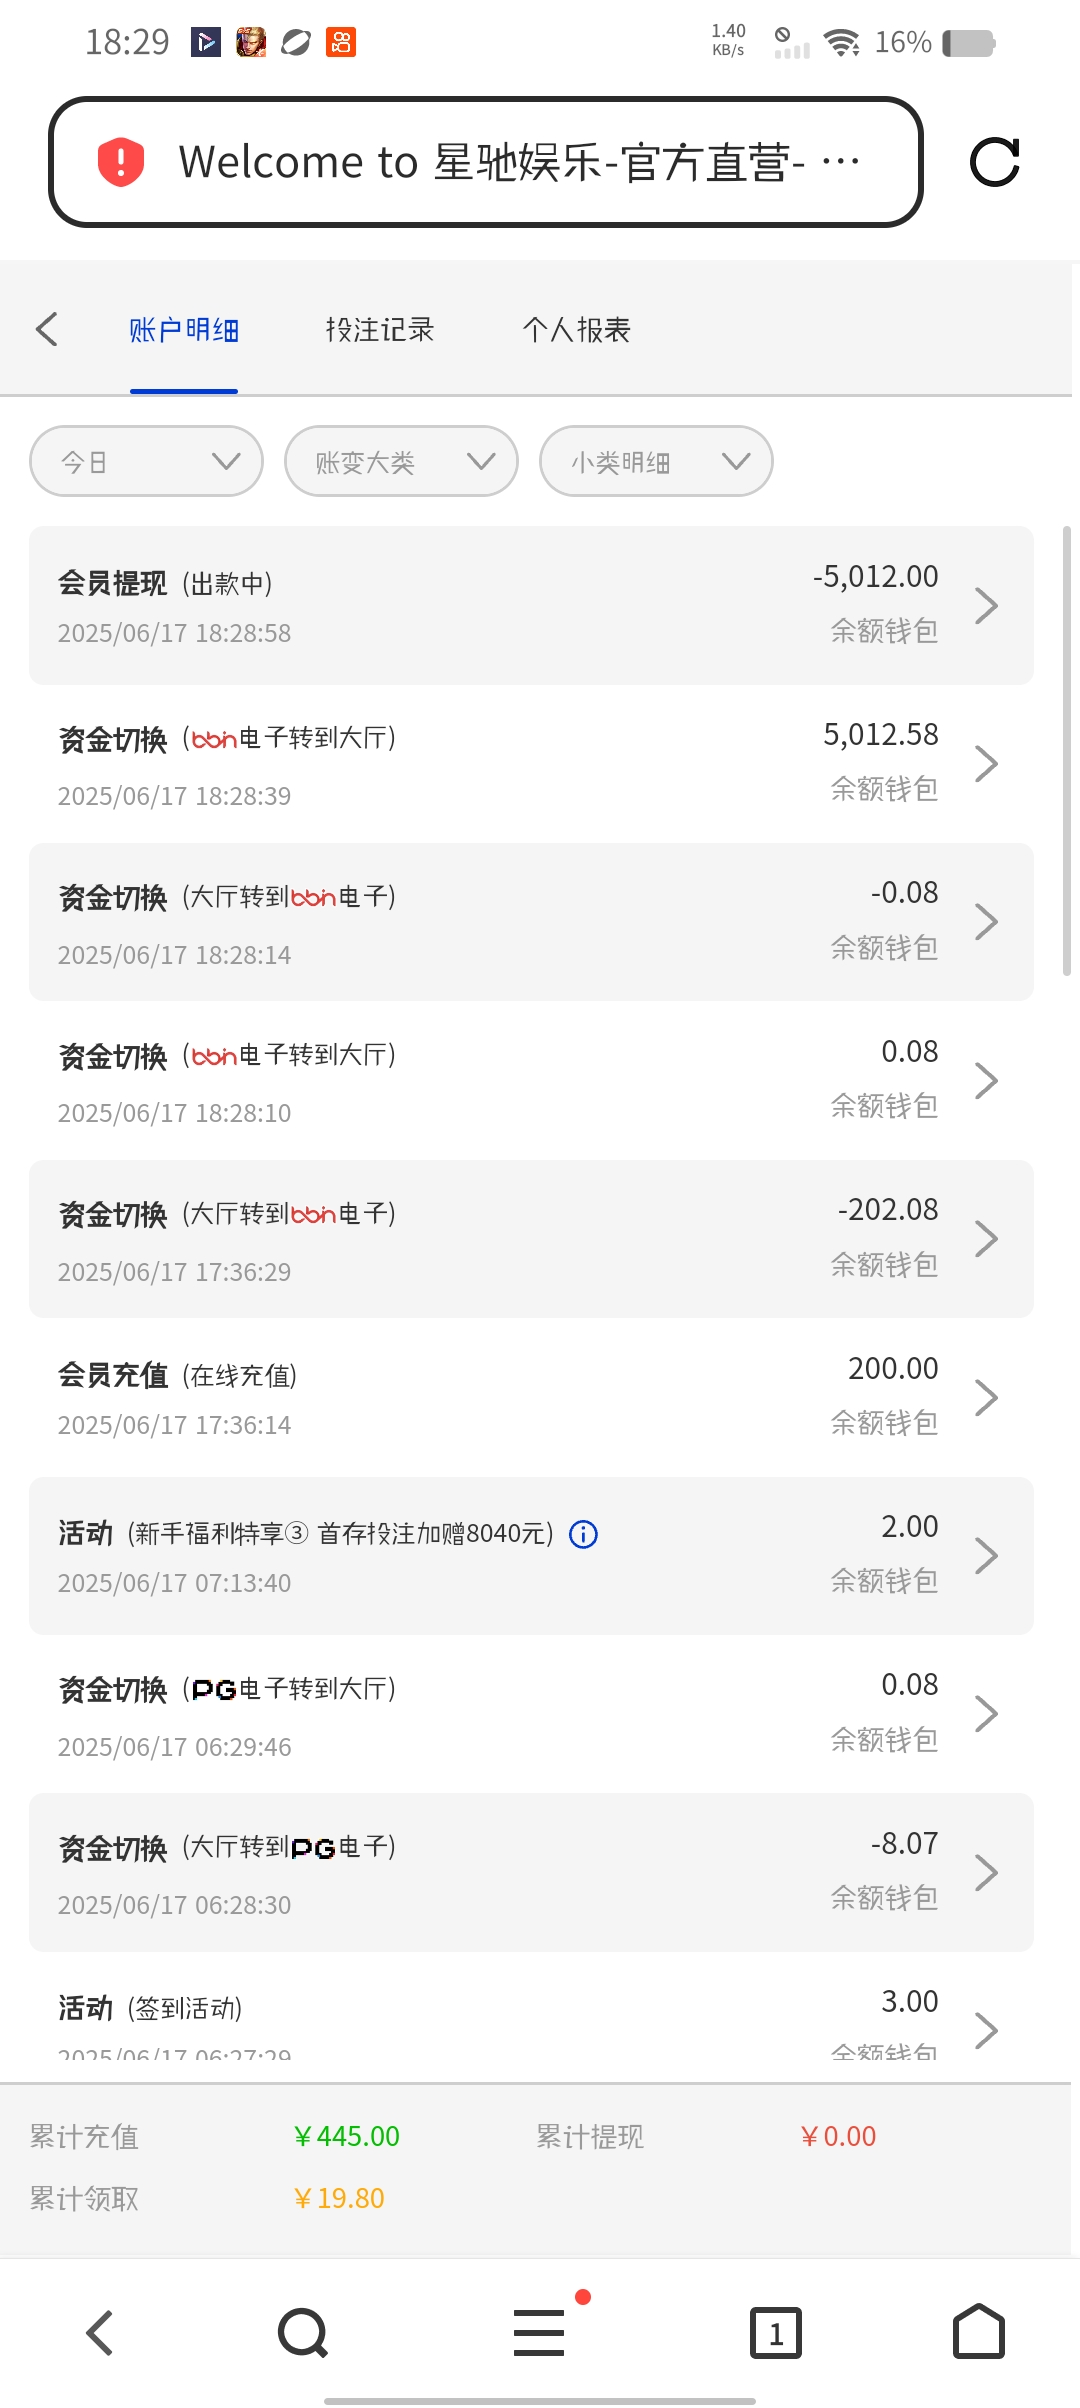Open the 签到活动 3.00 record

(530, 2020)
